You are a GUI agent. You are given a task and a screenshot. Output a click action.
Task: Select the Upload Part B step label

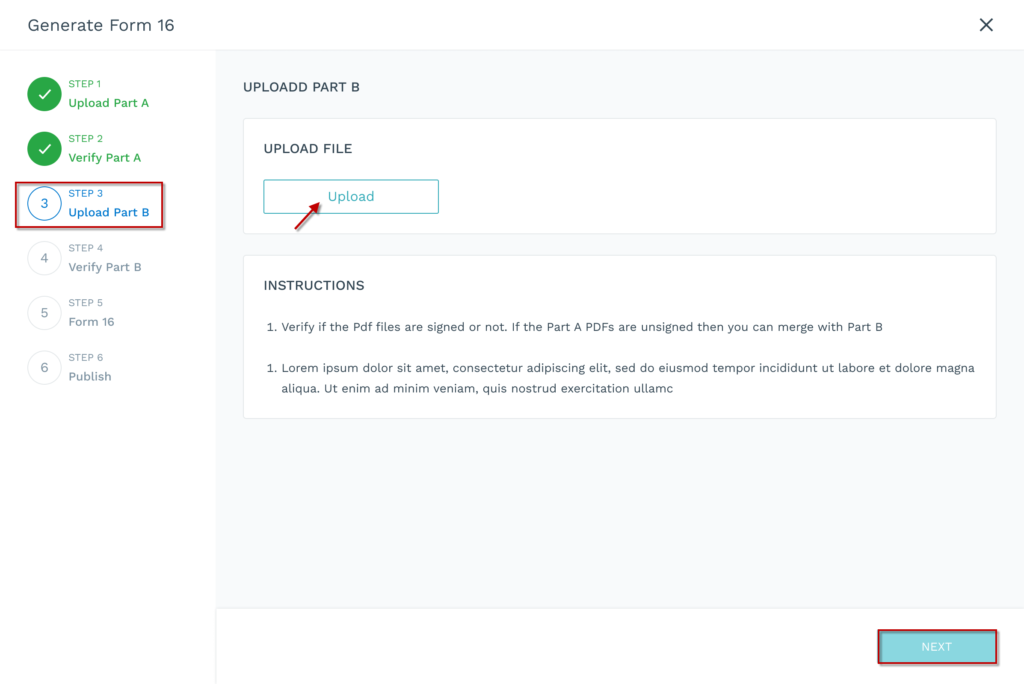(108, 212)
